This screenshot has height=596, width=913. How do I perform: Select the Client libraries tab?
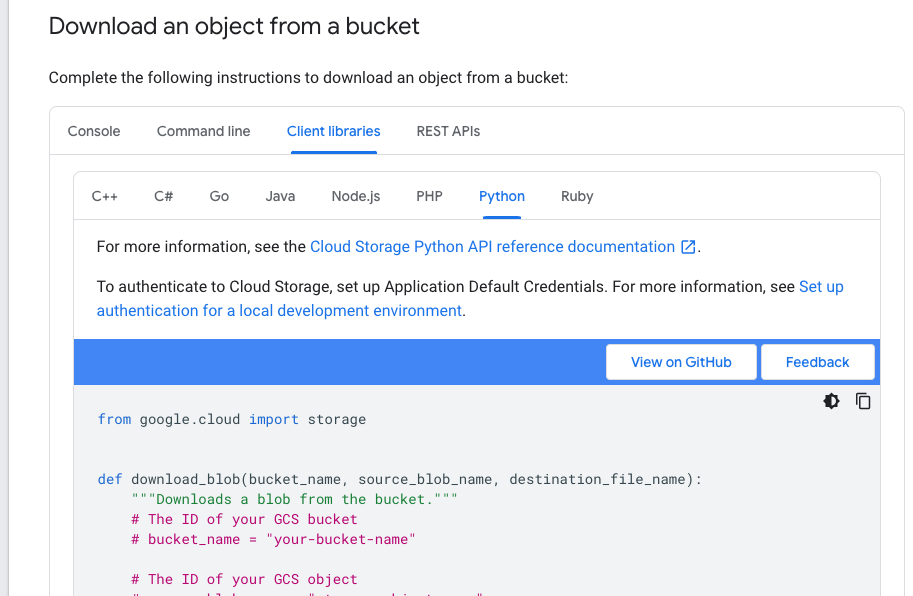(x=334, y=132)
